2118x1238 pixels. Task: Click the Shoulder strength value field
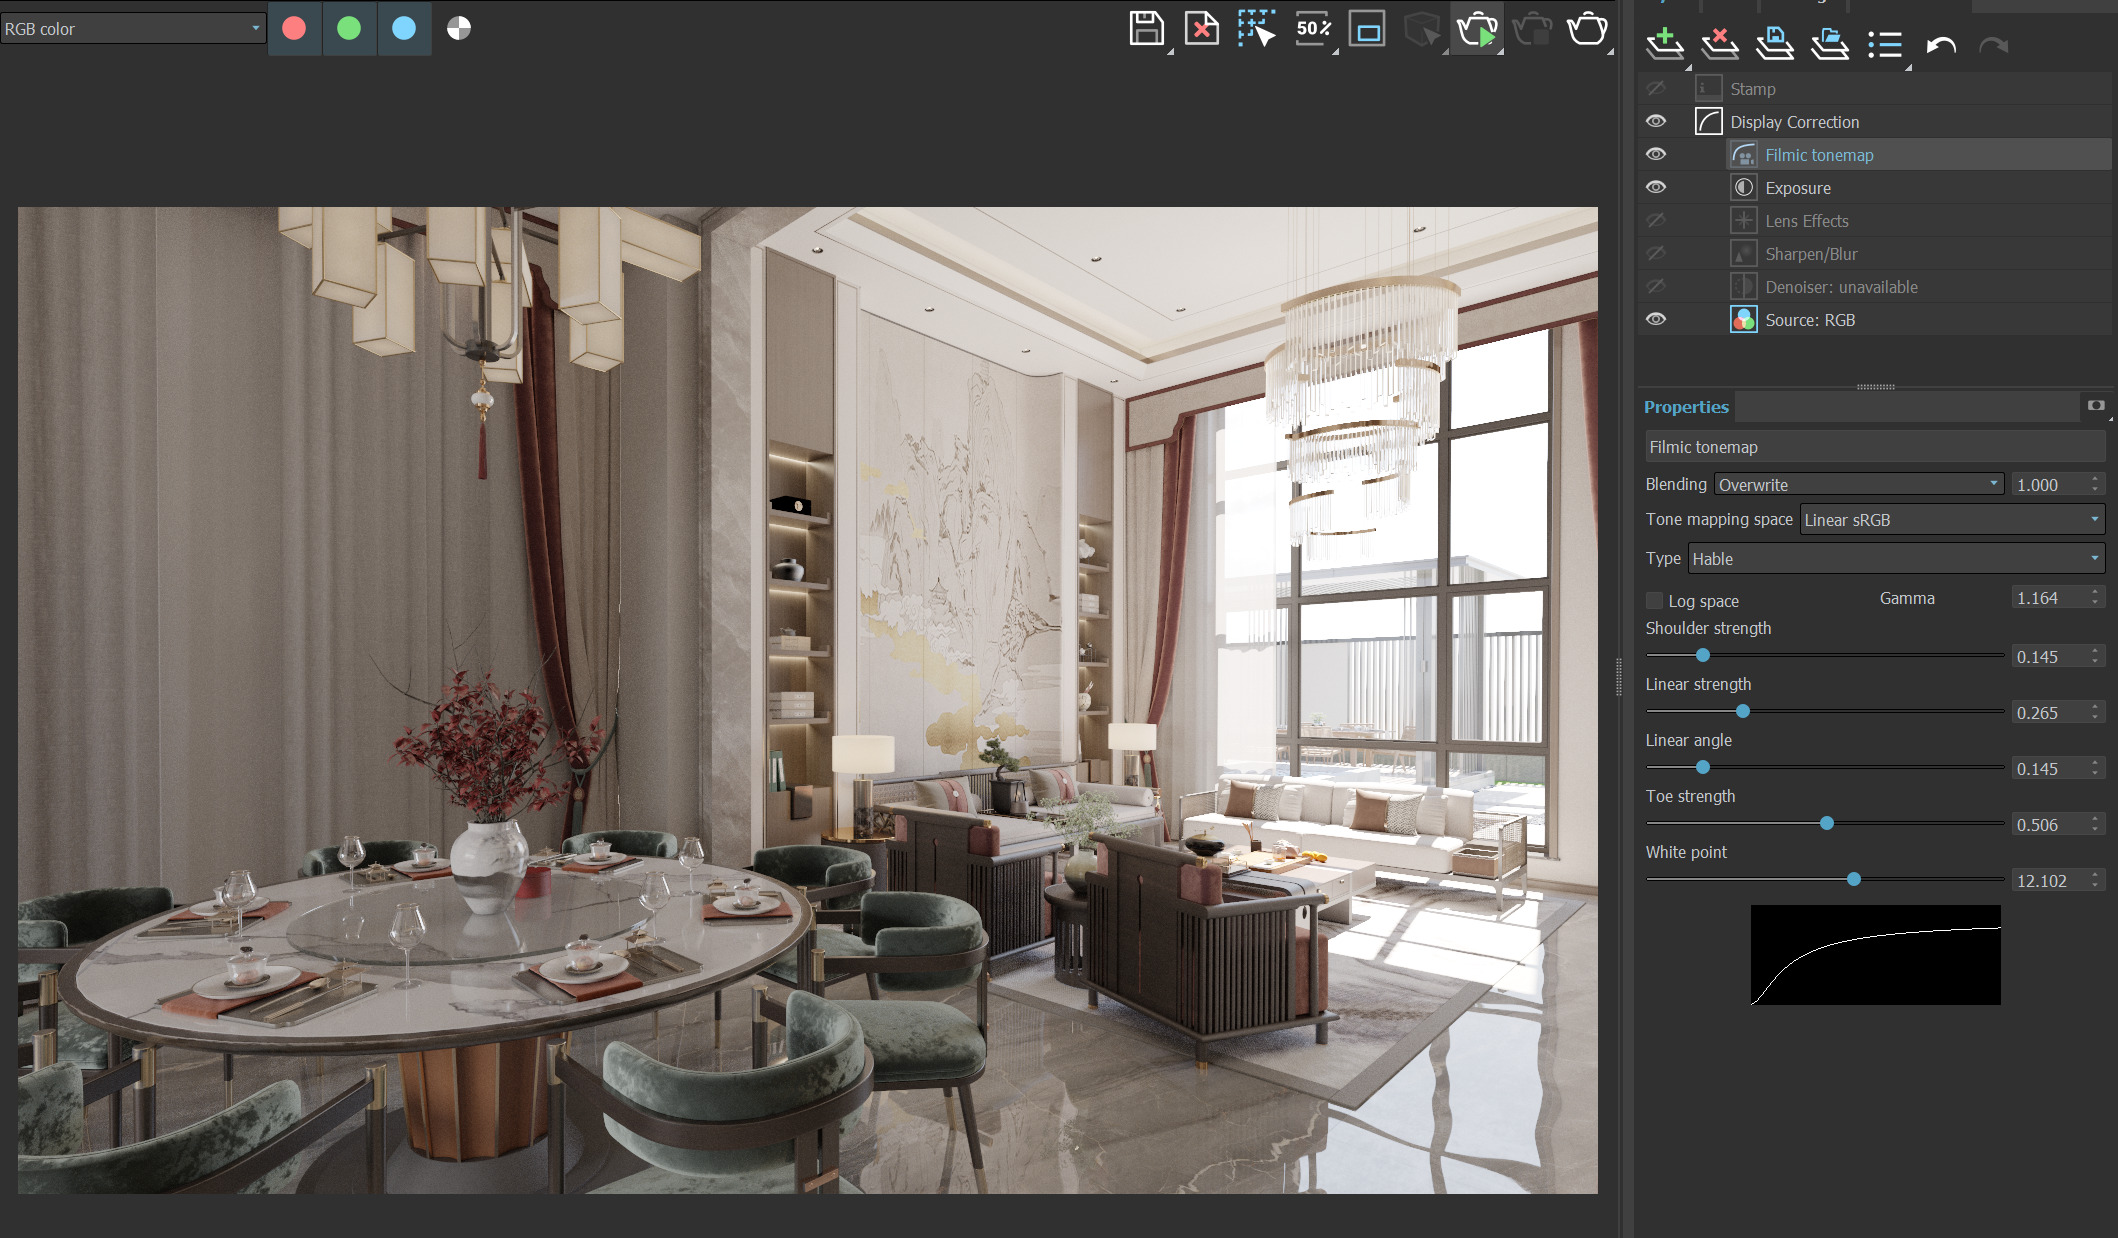coord(2049,656)
